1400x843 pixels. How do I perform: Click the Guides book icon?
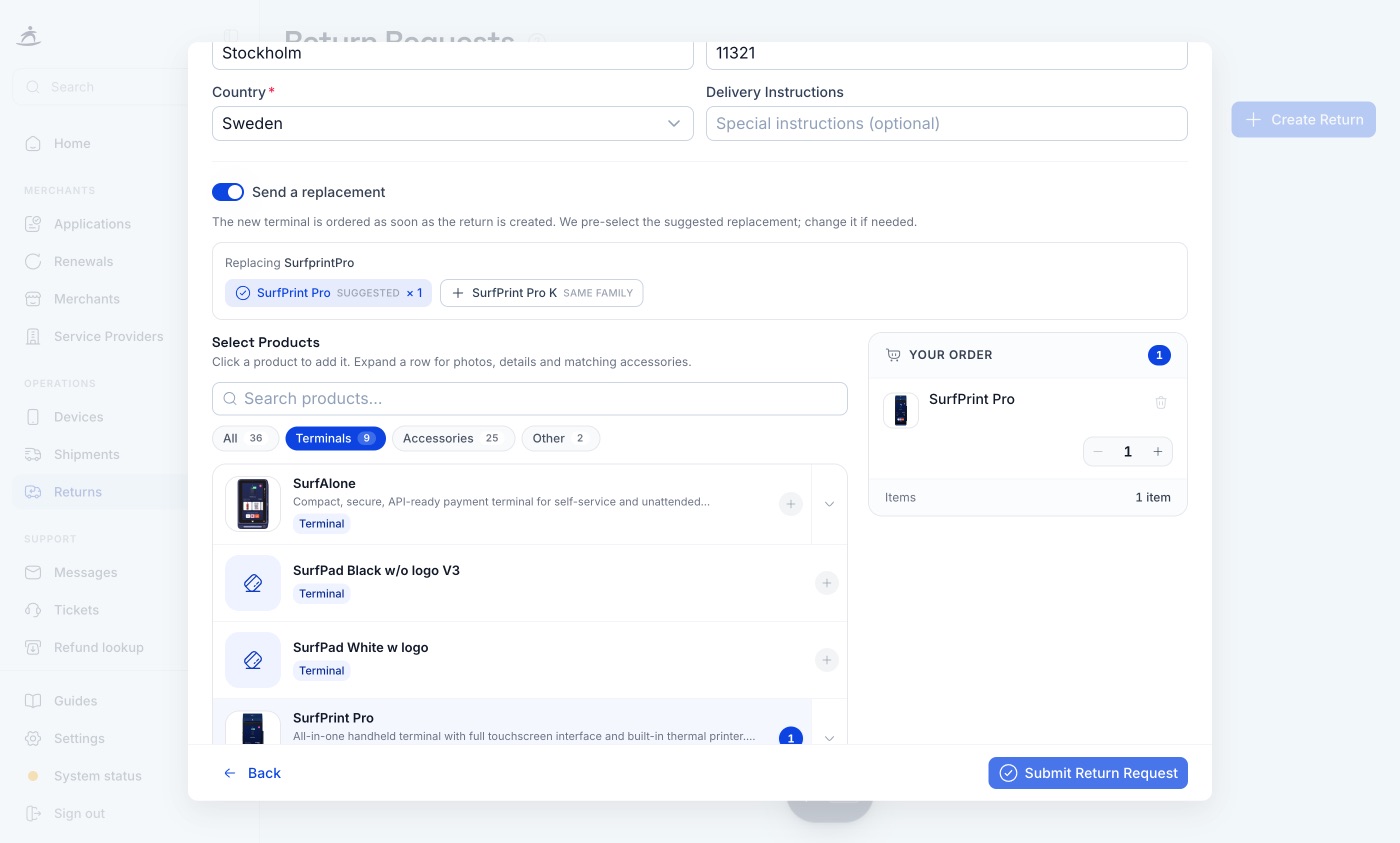[33, 701]
